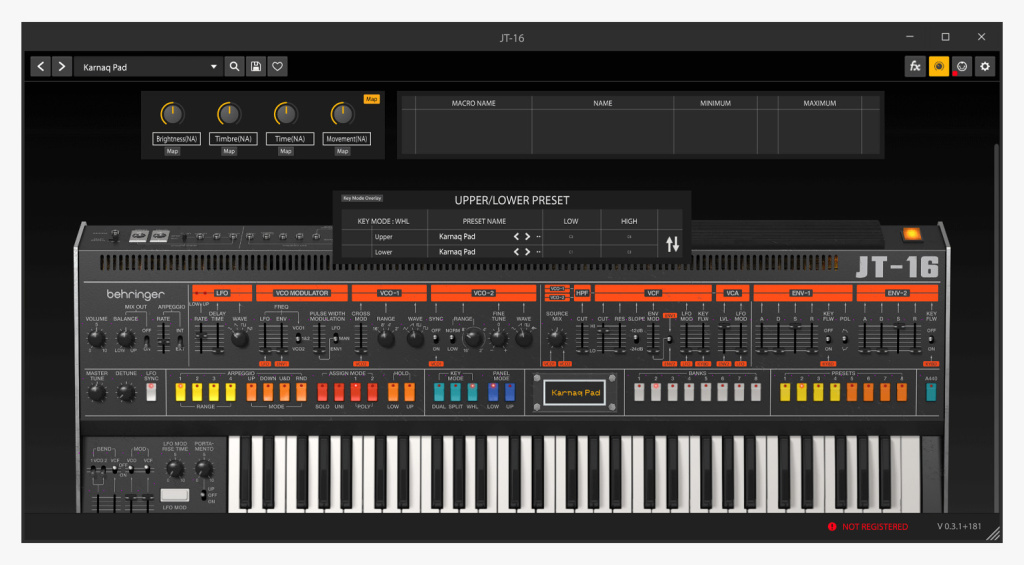Screen dimensions: 1024x565
Task: Toggle the VCF Slope -12dB/-24dB switch
Action: [636, 340]
